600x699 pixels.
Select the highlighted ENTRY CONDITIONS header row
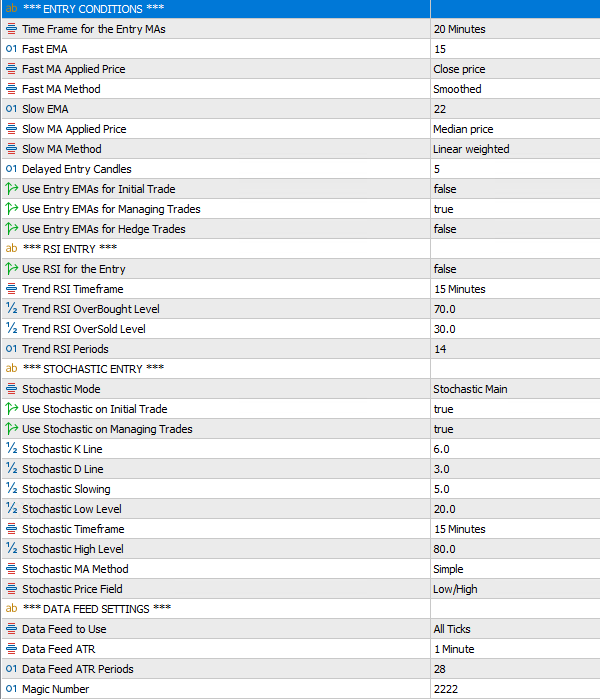click(x=301, y=9)
